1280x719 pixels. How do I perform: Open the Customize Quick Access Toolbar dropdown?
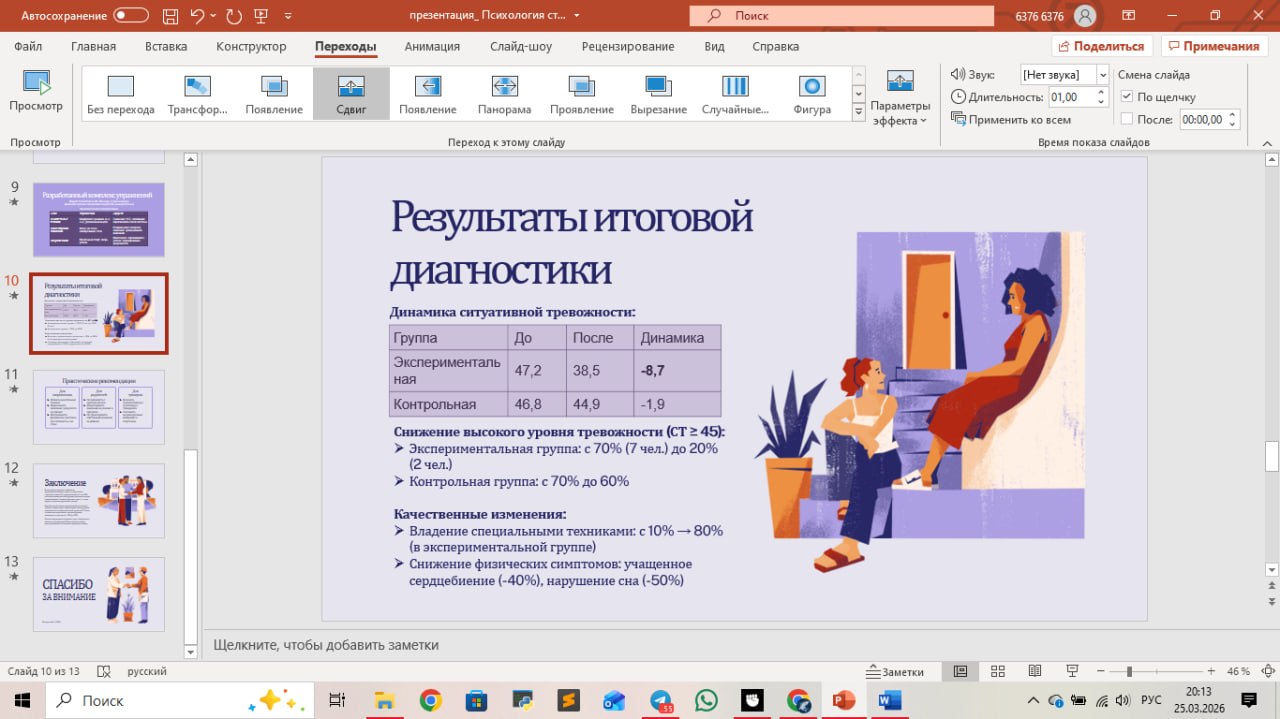pyautogui.click(x=289, y=16)
